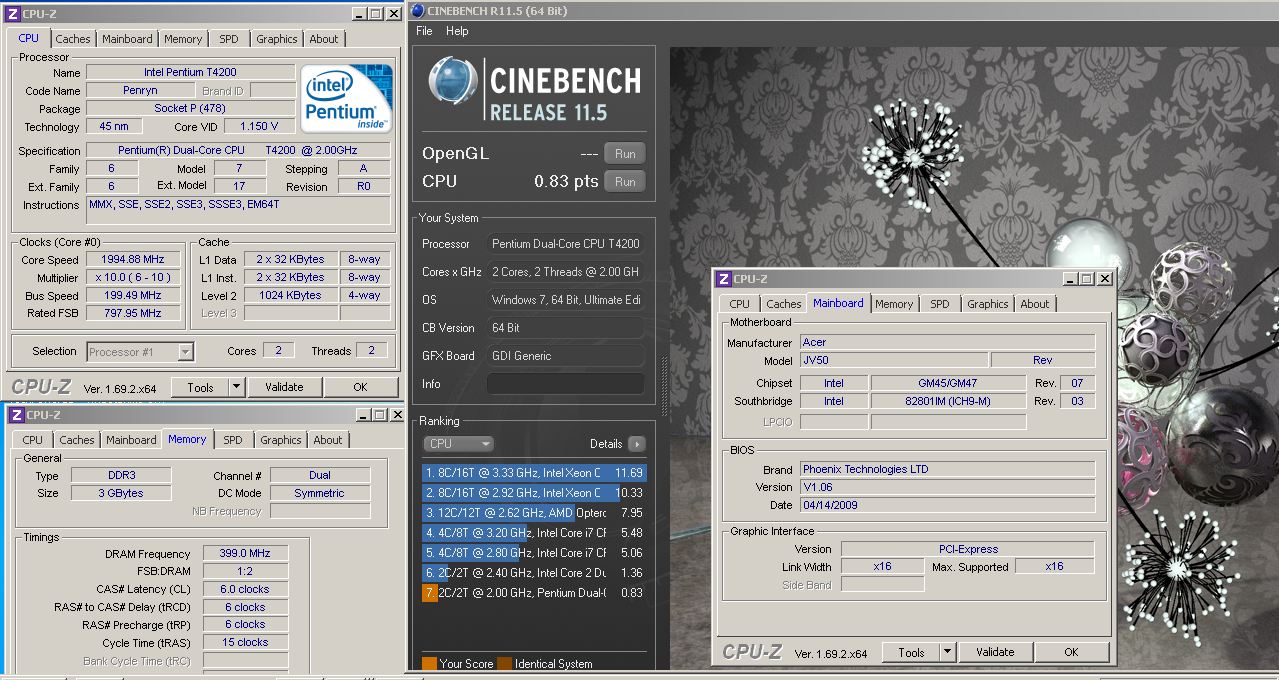Screen dimensions: 1279x680
Task: Select ranking row 7 Pentium Dual 0.83
Action: tap(534, 593)
